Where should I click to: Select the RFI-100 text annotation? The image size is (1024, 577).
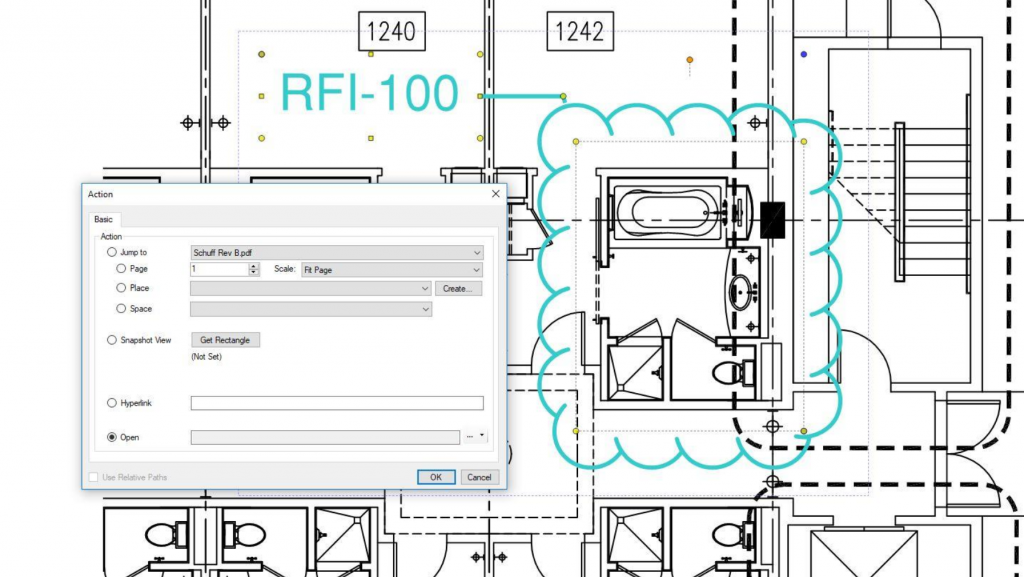[x=370, y=93]
